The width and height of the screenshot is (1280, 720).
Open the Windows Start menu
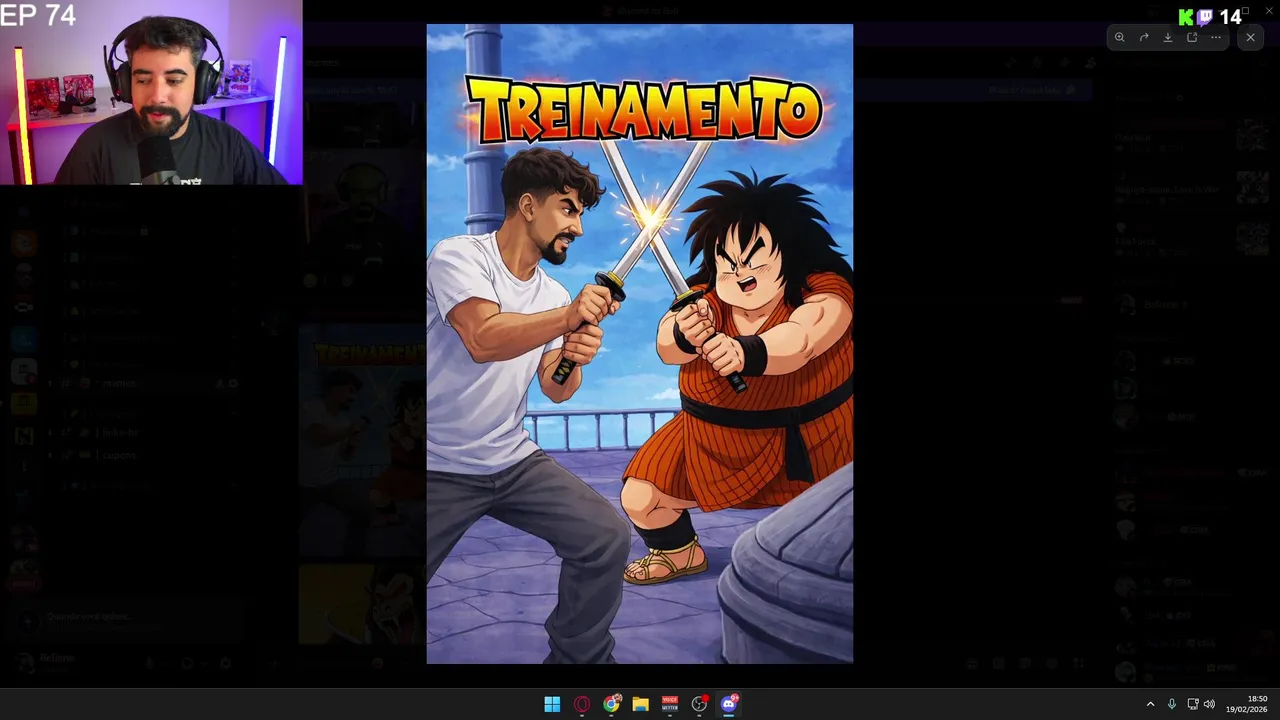point(552,704)
